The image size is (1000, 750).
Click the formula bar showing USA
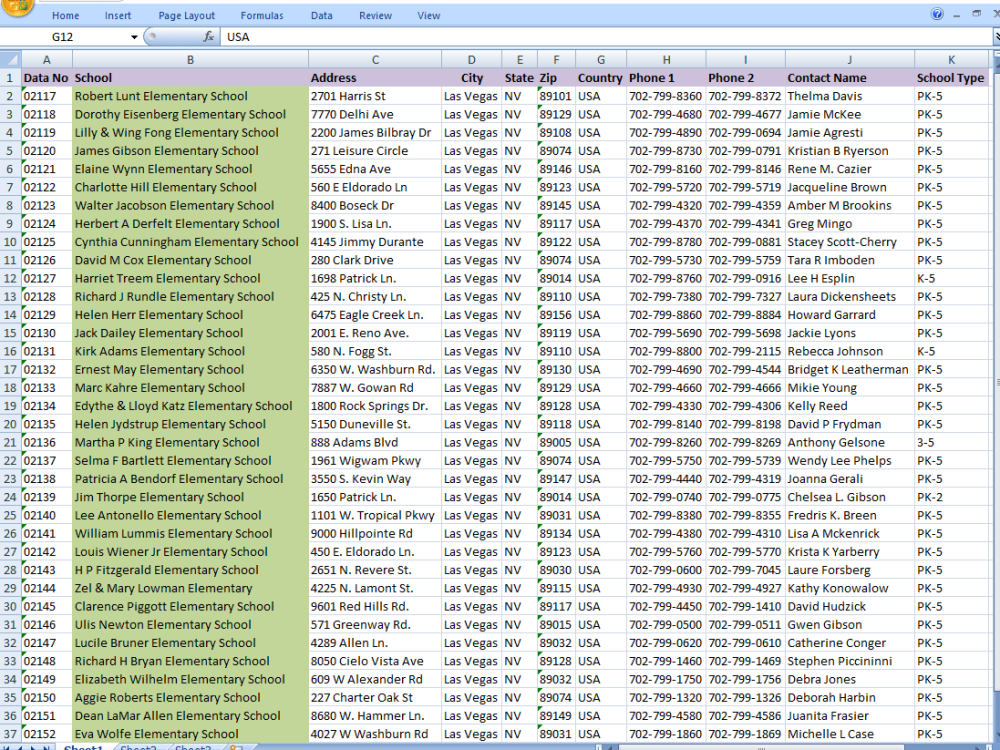pyautogui.click(x=606, y=37)
